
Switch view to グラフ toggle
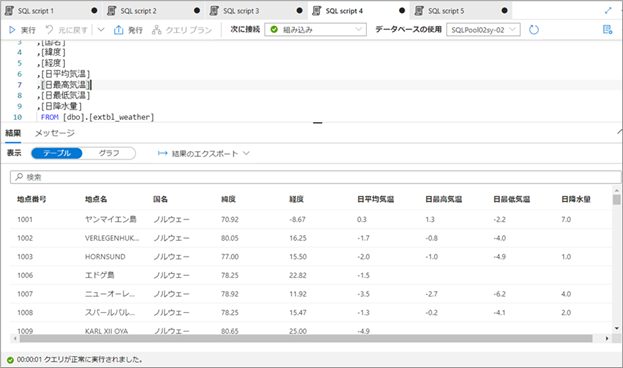coord(109,153)
